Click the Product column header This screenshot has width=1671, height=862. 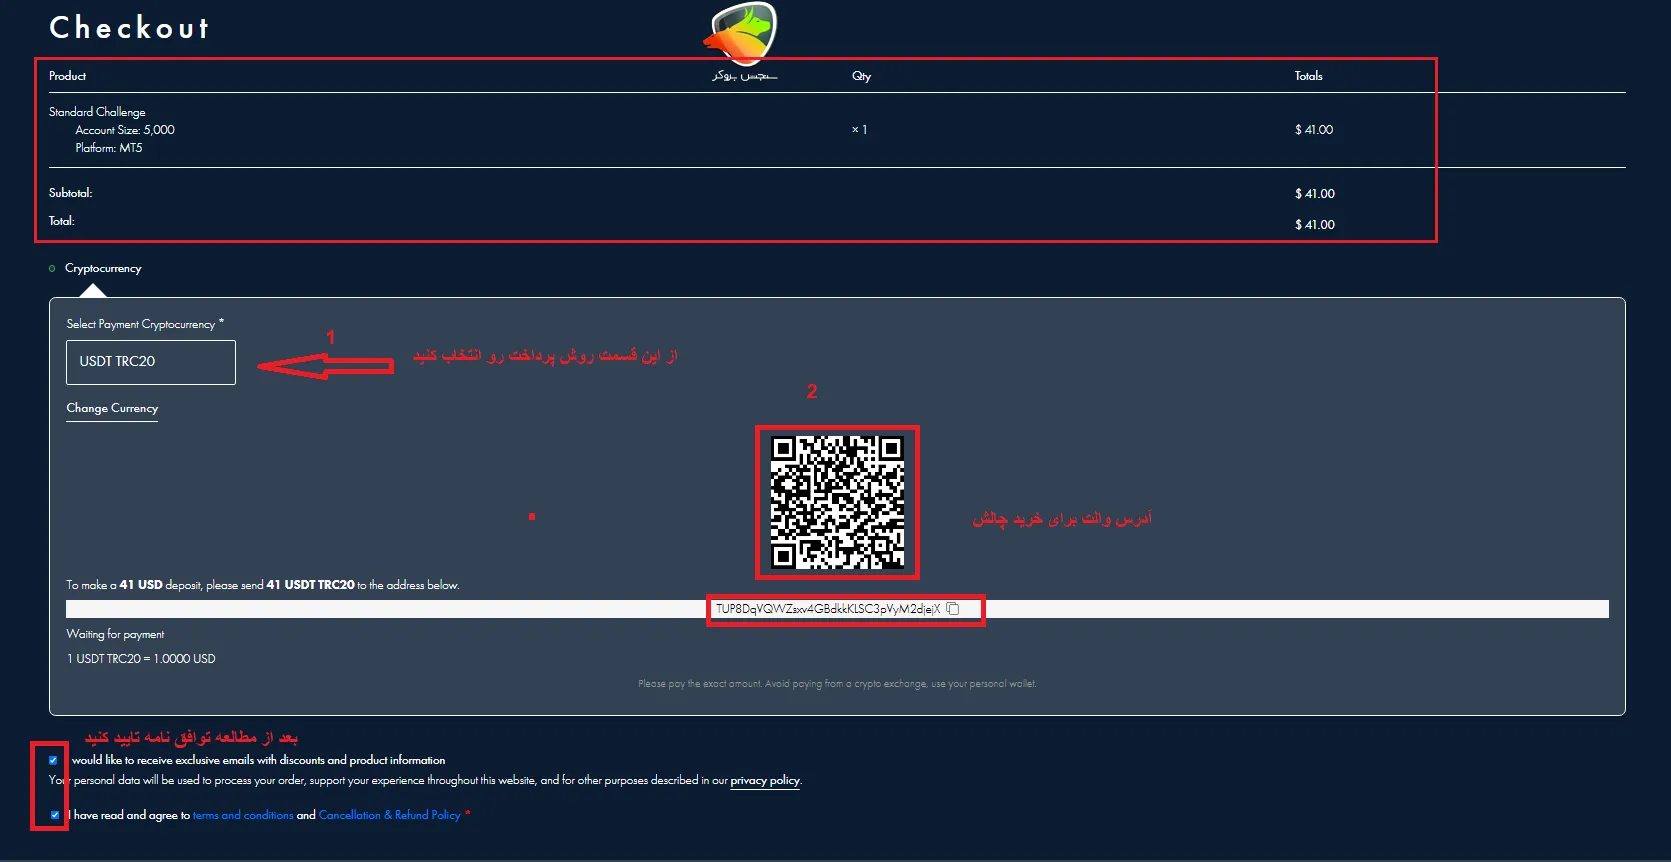click(x=67, y=76)
